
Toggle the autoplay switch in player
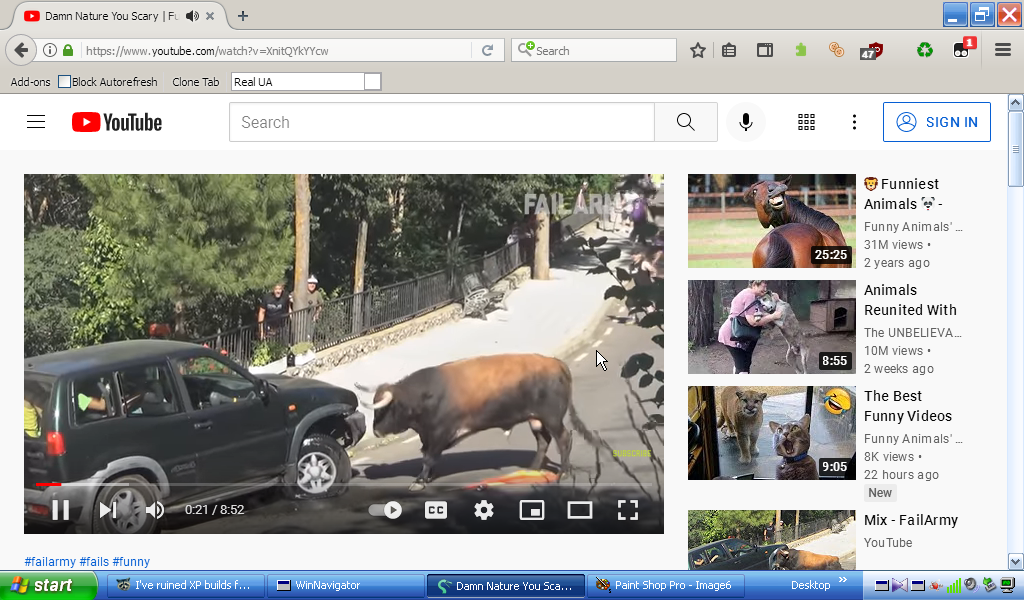coord(385,510)
